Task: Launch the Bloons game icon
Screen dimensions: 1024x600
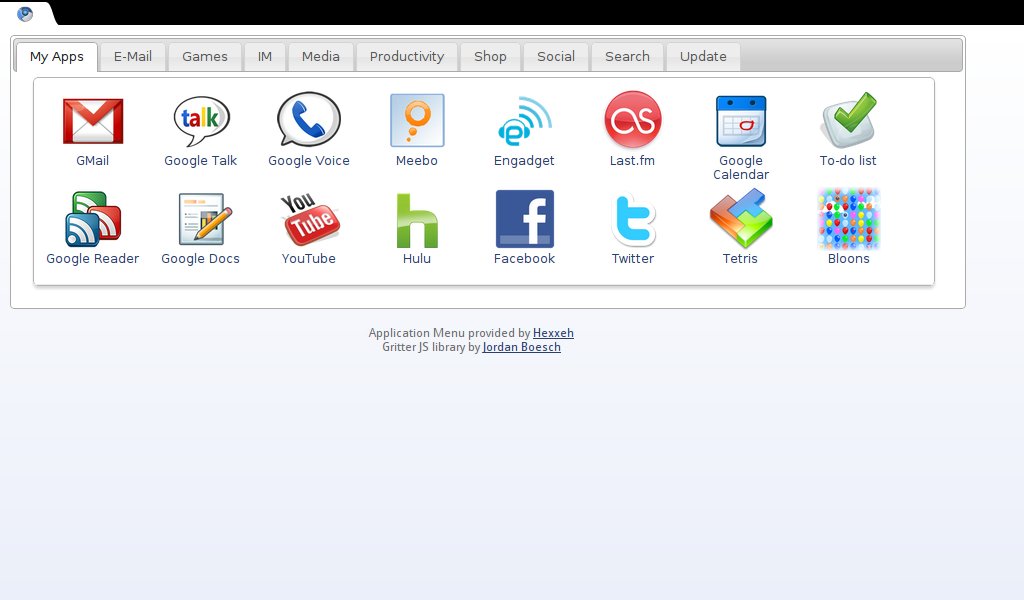Action: [848, 219]
